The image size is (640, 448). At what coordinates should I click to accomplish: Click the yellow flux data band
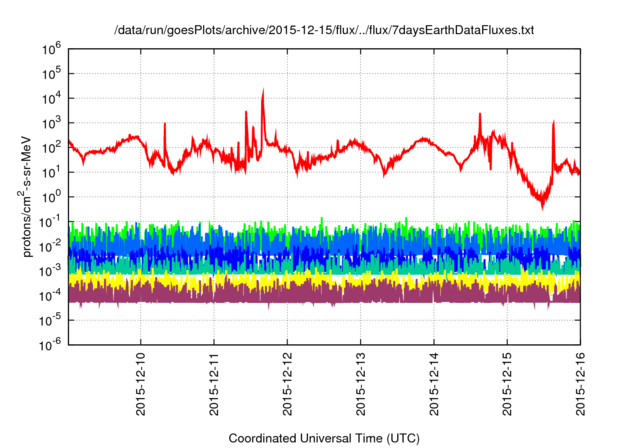pos(324,281)
